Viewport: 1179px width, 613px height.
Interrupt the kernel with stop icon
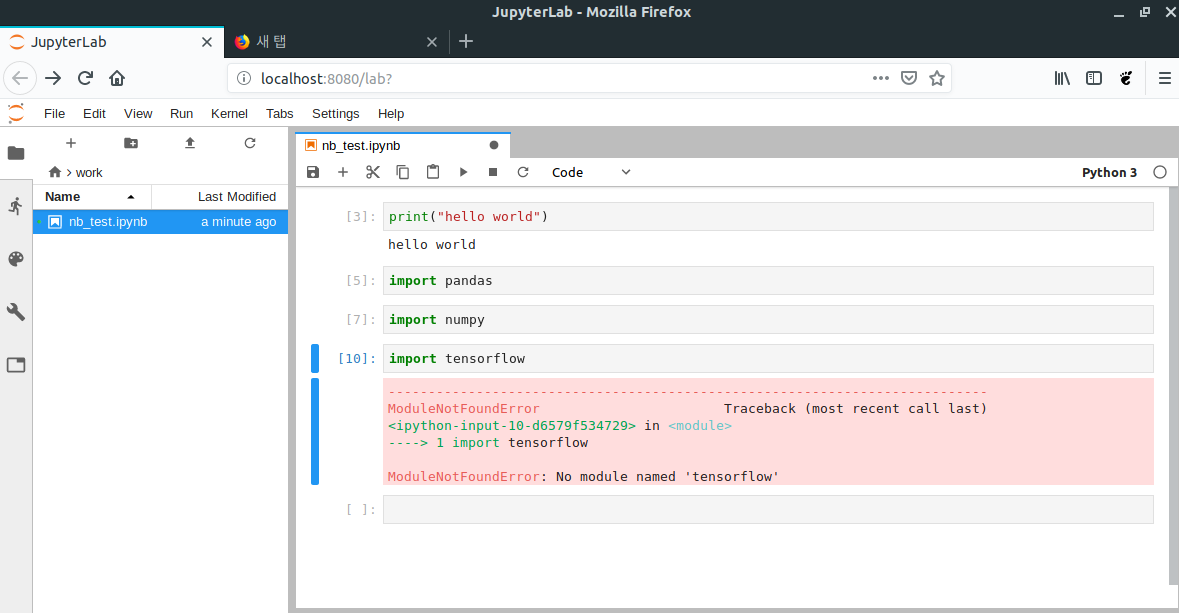(493, 172)
